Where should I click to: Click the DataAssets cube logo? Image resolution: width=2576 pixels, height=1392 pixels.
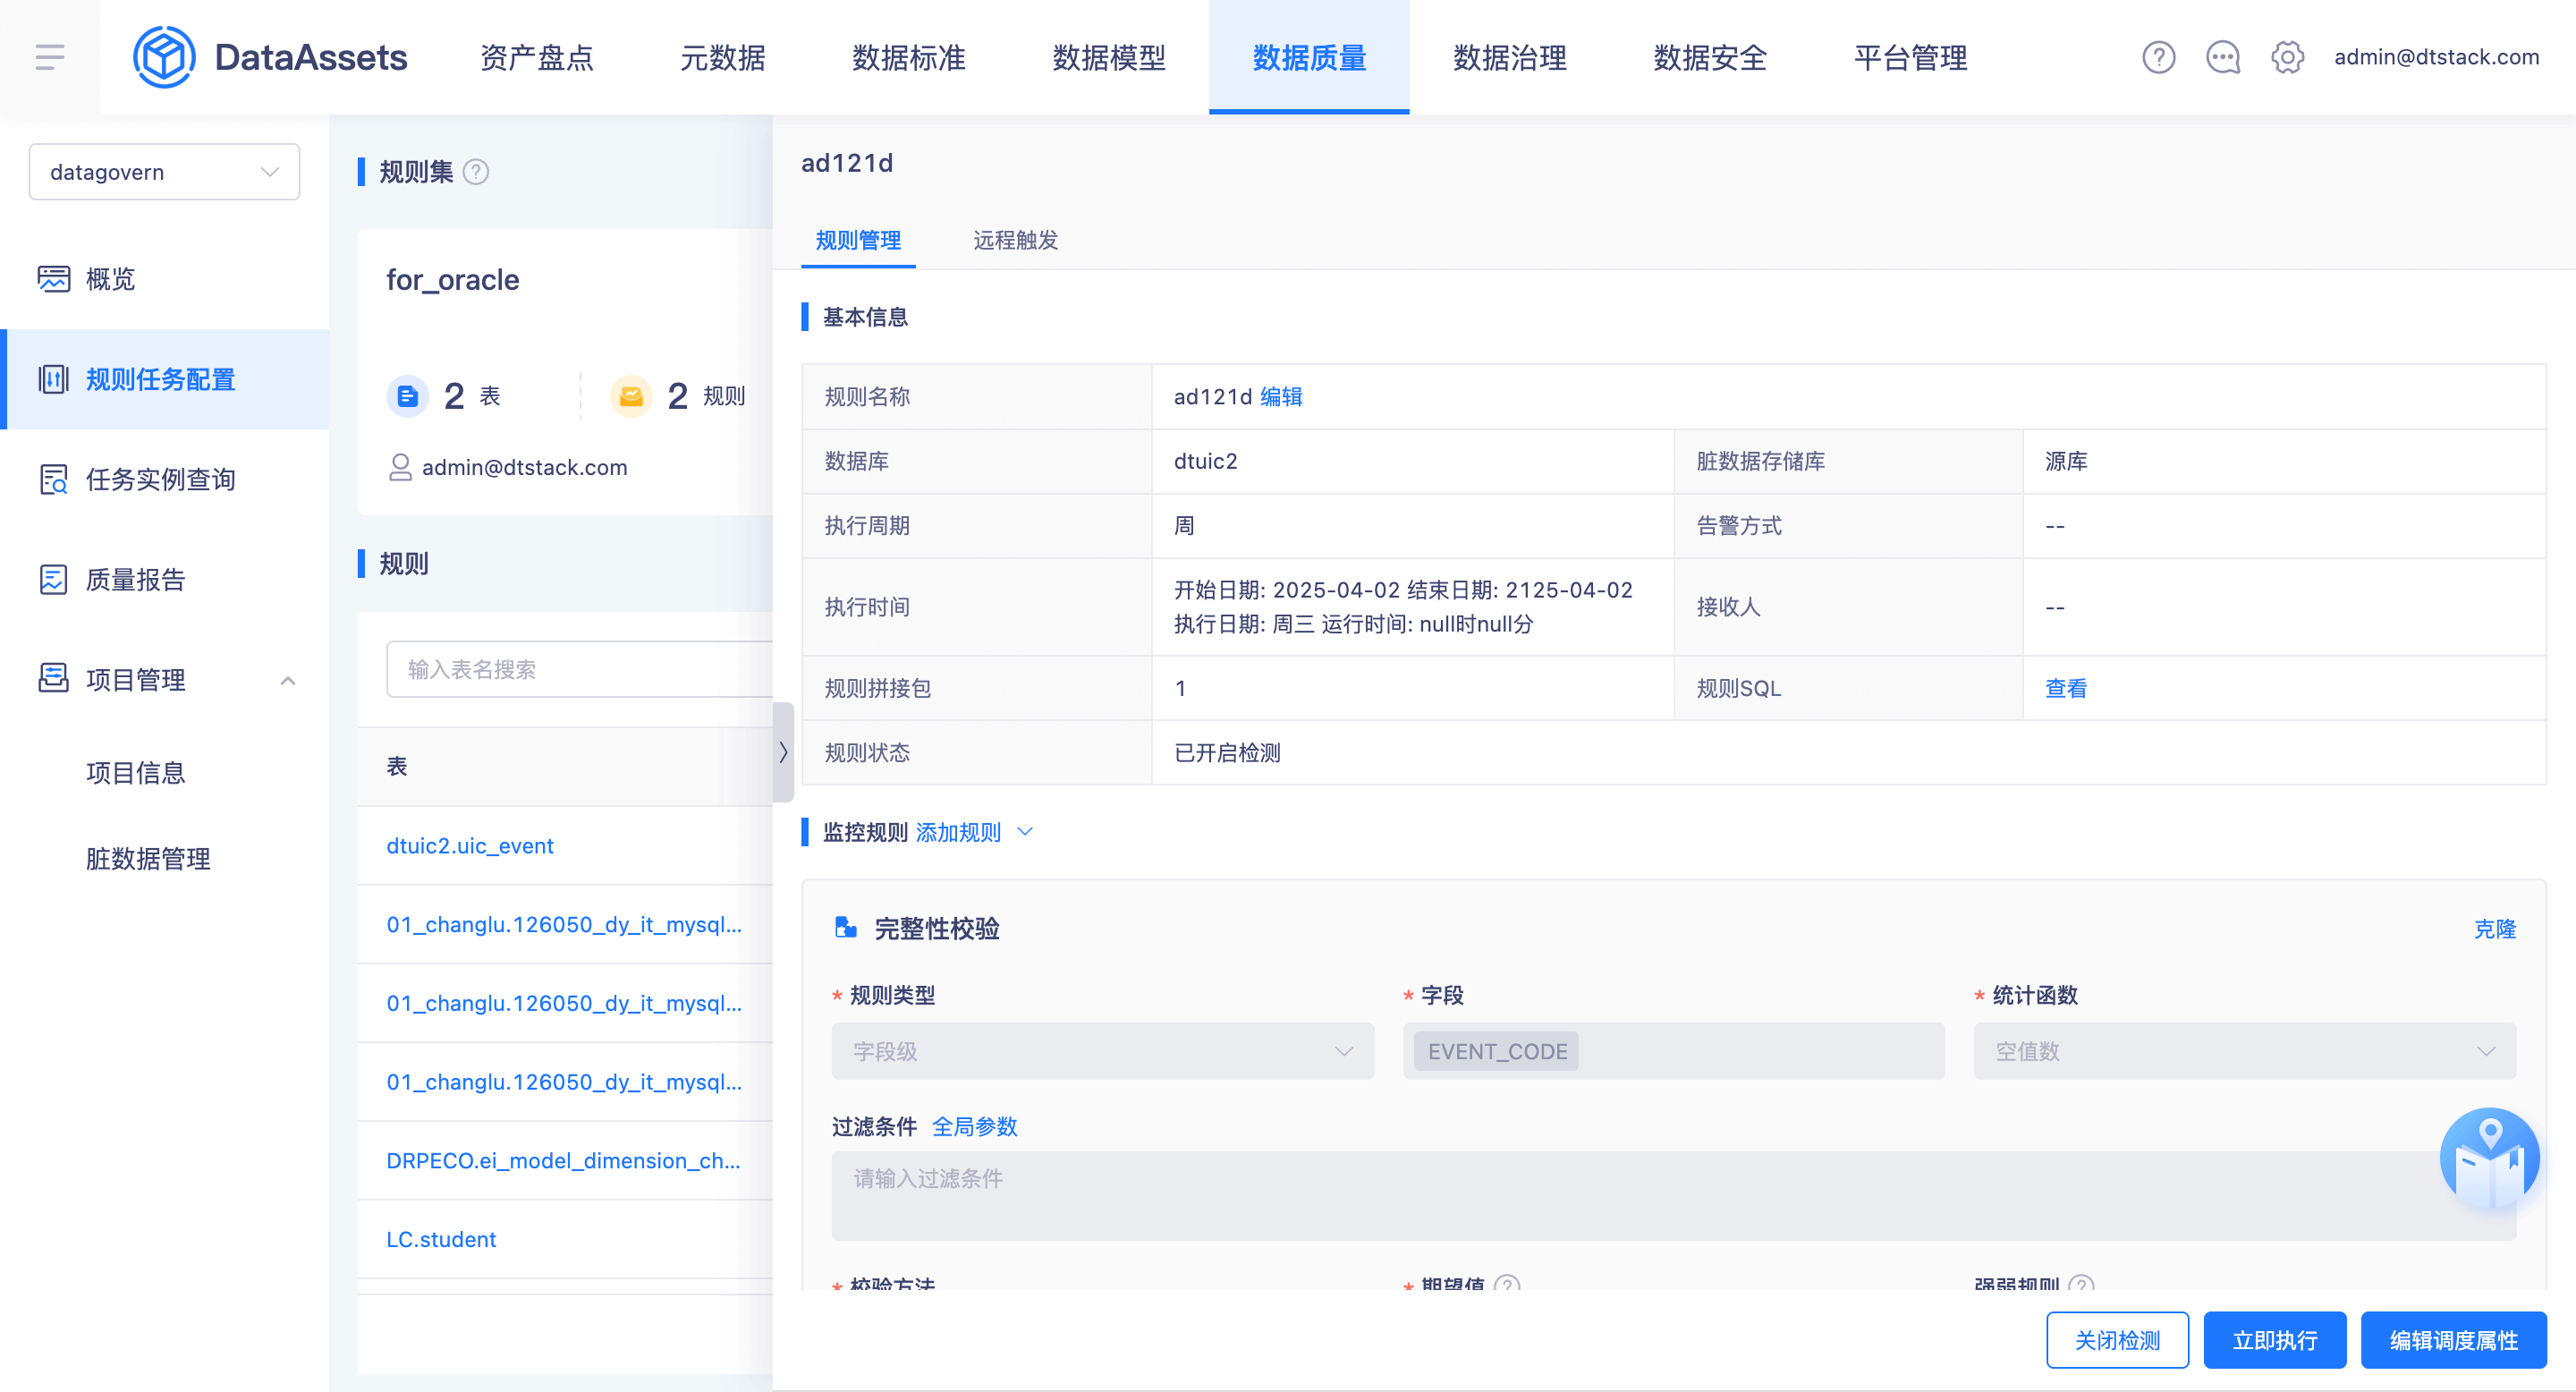[x=164, y=57]
